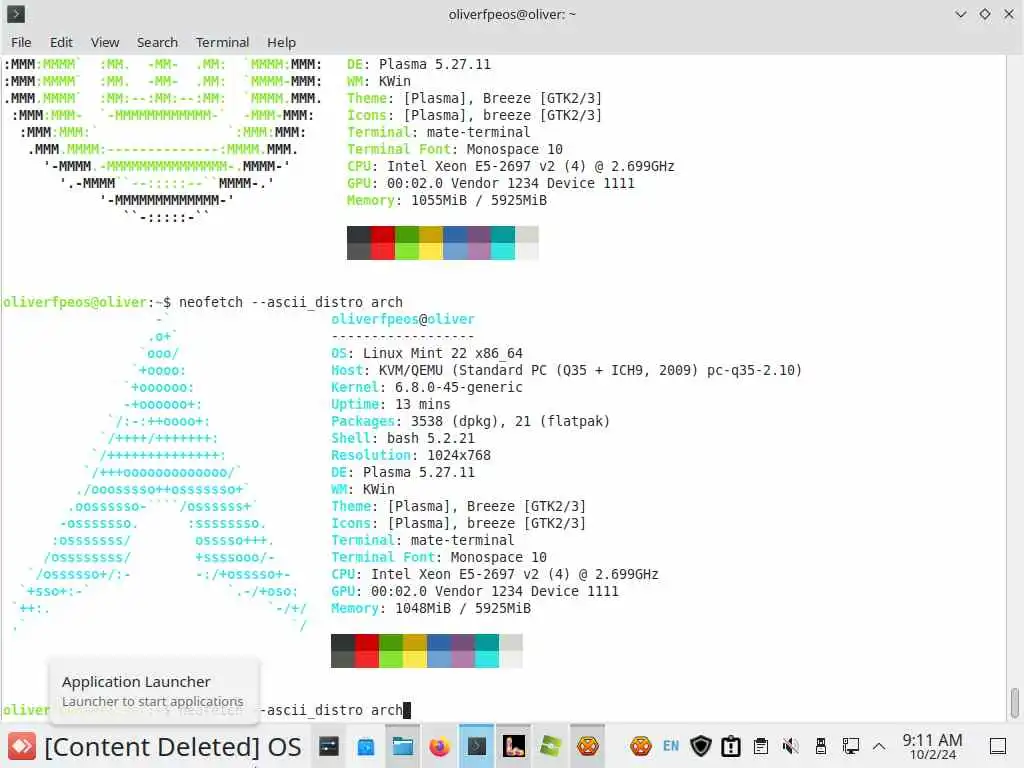1024x768 pixels.
Task: Click the [Content Deleted] OS launcher label
Action: point(173,746)
